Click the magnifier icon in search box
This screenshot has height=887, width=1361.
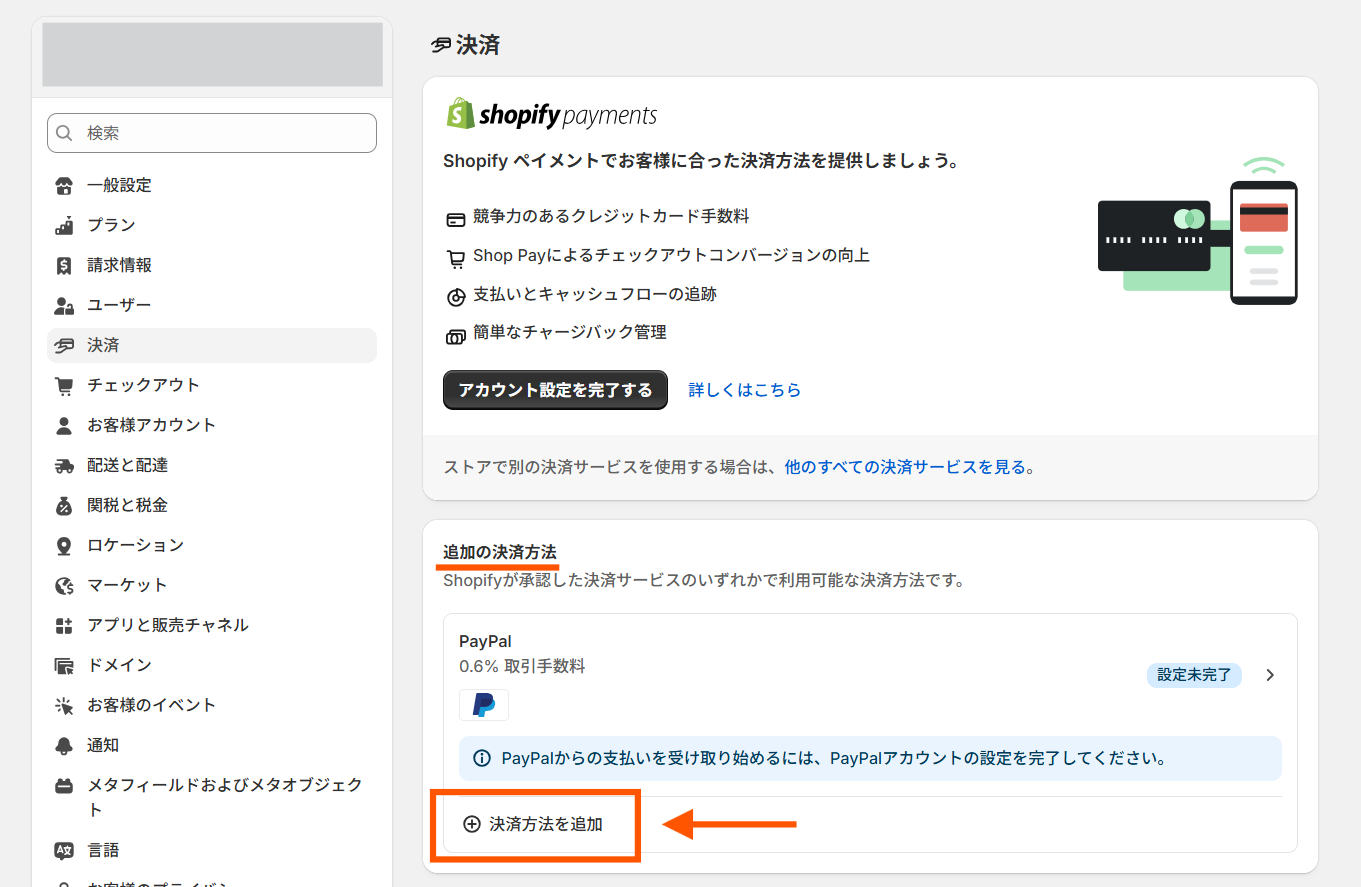tap(65, 133)
